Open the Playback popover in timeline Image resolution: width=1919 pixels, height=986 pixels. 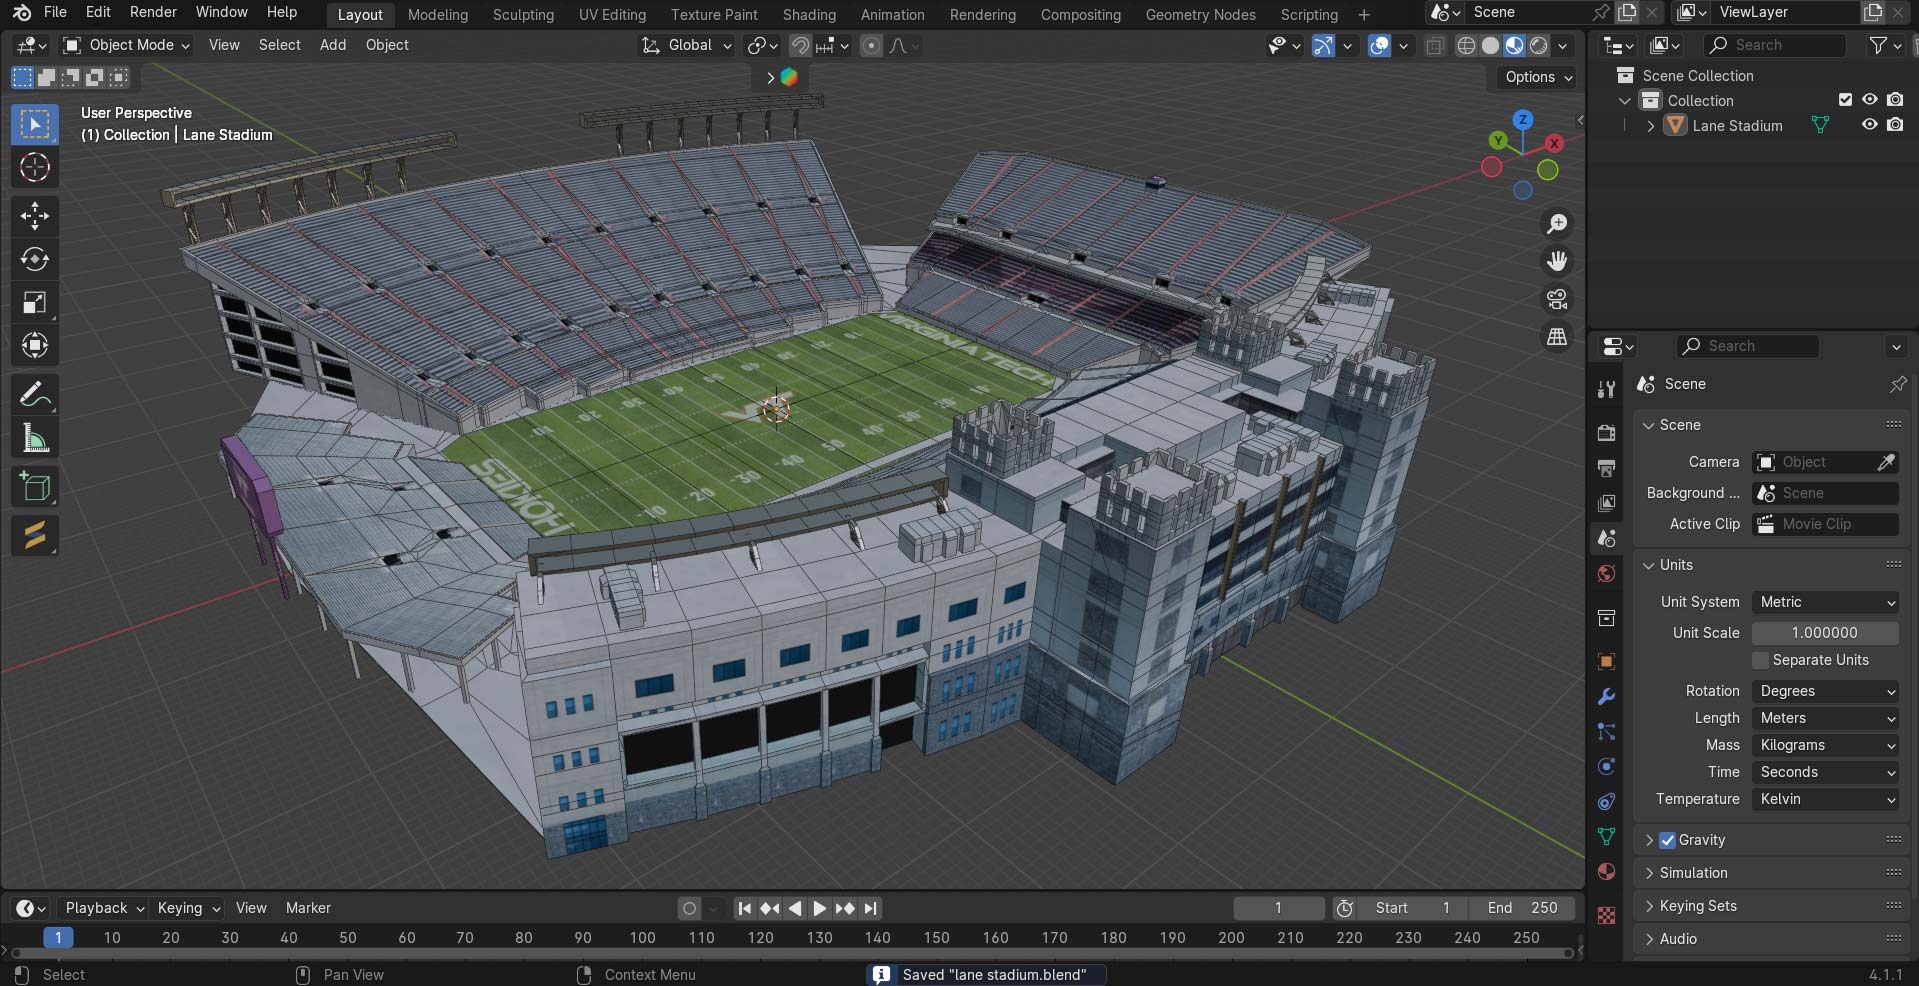click(104, 908)
